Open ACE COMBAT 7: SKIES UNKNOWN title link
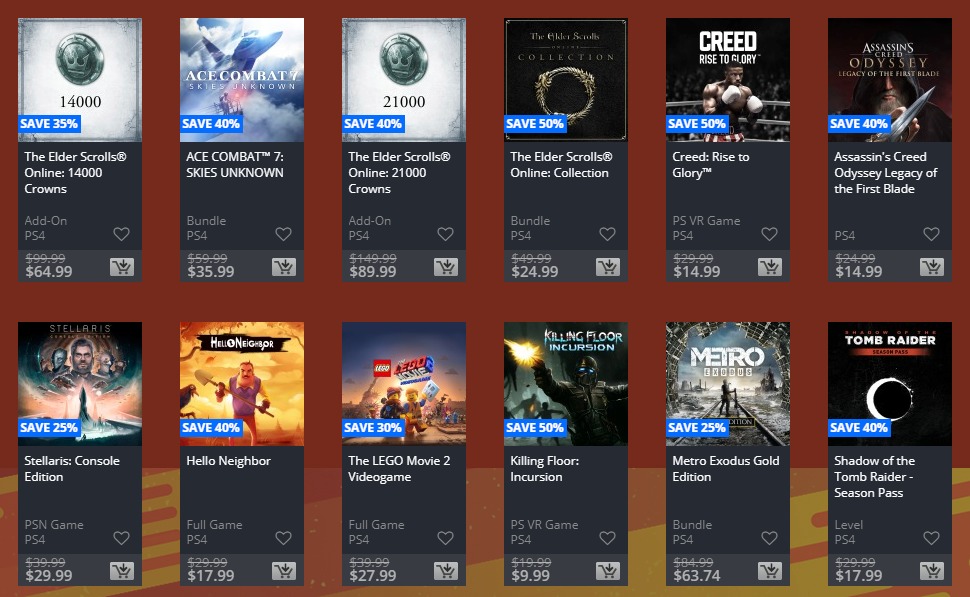Image resolution: width=970 pixels, height=597 pixels. pyautogui.click(x=235, y=165)
